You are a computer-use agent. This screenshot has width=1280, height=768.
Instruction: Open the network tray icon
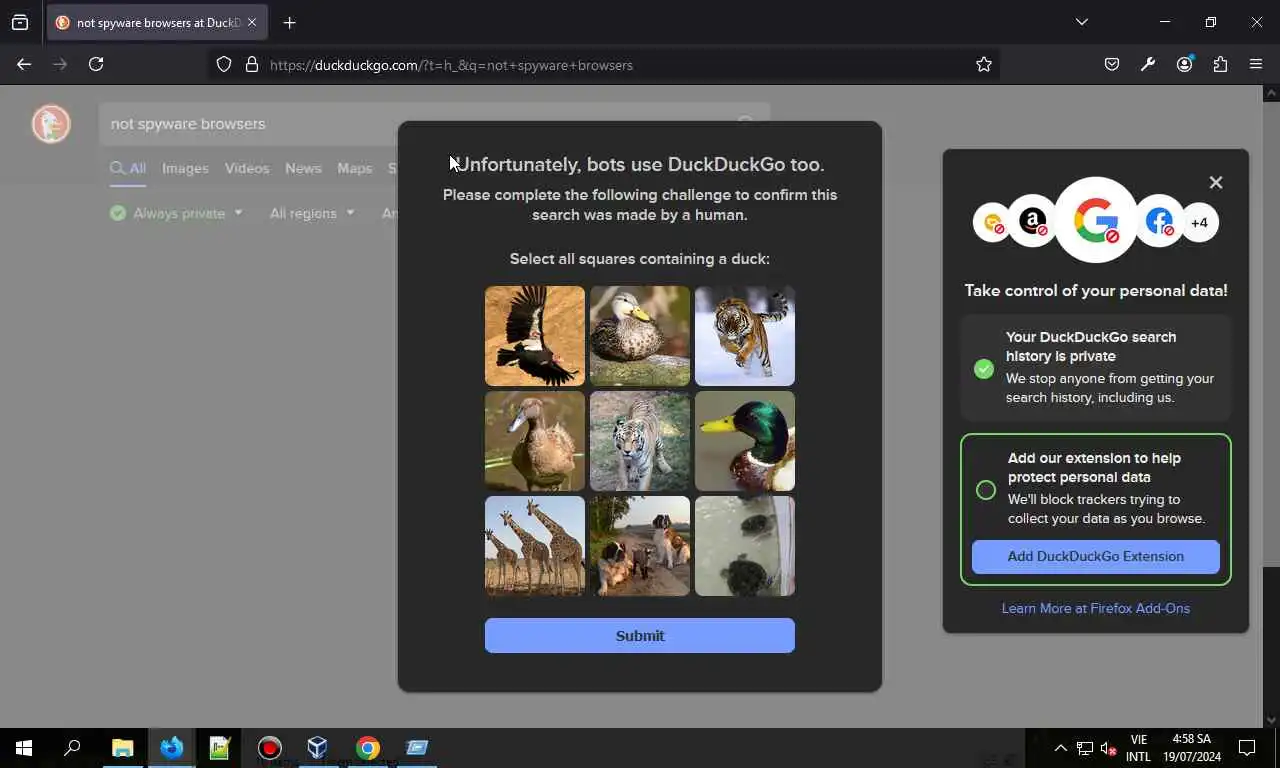point(1085,748)
